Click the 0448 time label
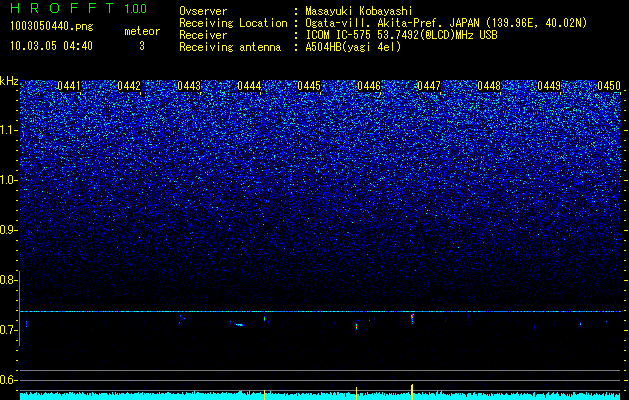 pos(489,86)
